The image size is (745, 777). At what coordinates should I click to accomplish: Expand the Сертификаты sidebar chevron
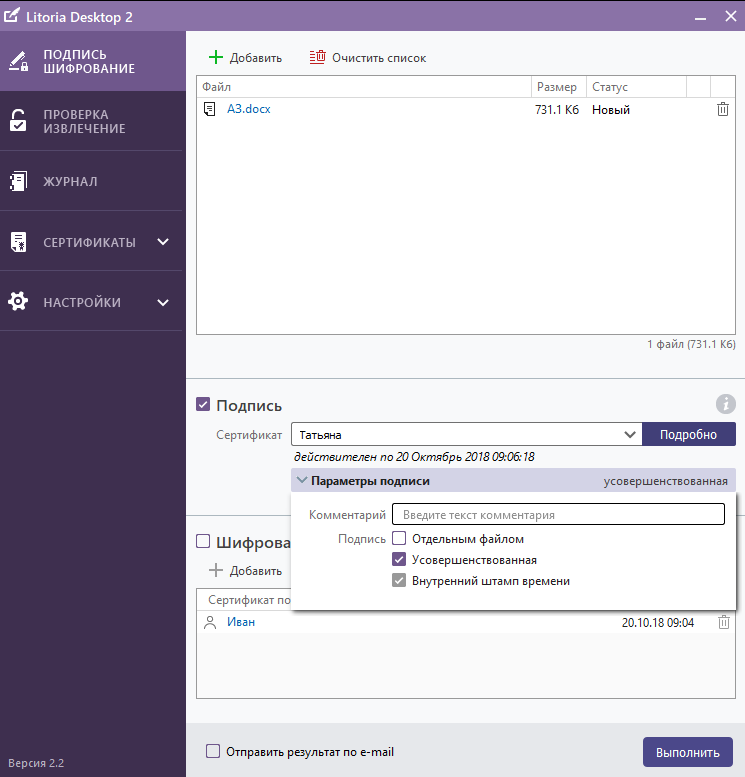(163, 242)
